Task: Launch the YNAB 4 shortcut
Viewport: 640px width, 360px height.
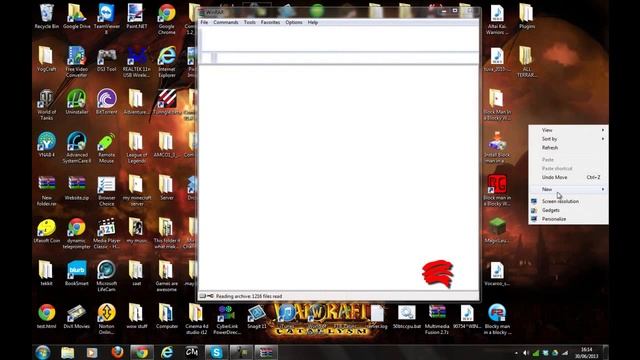Action: pyautogui.click(x=47, y=145)
